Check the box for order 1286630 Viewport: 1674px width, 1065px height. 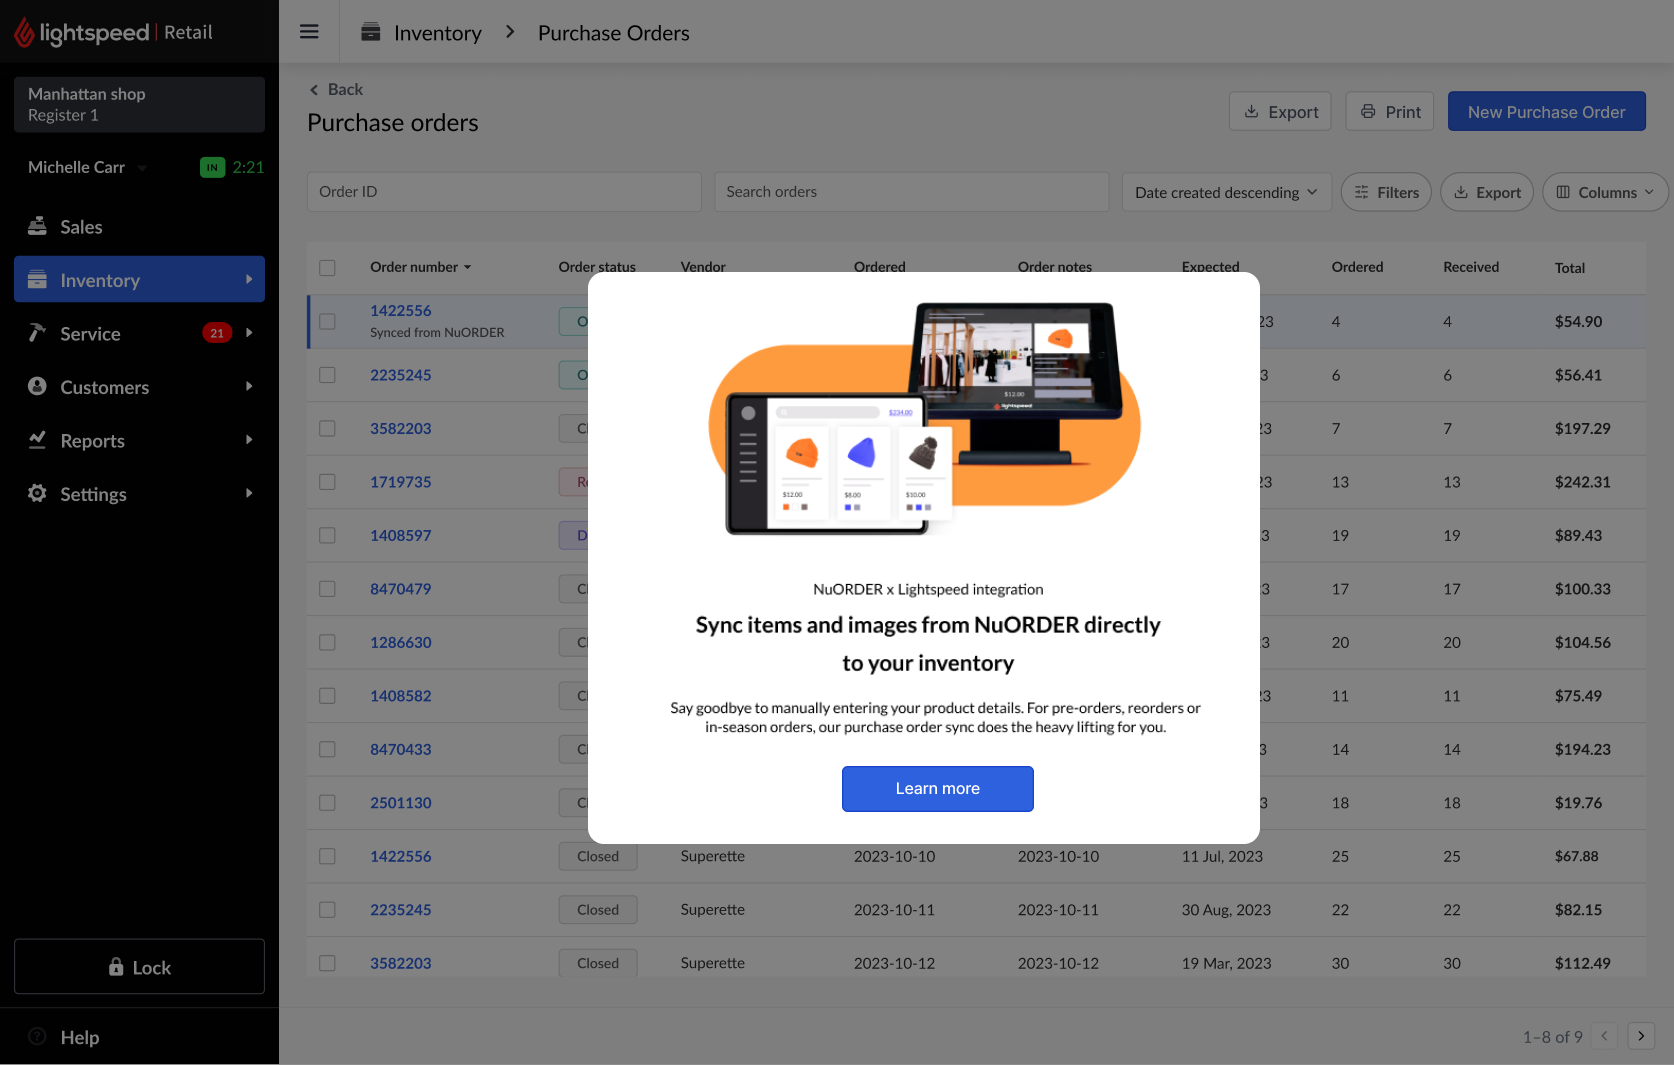(327, 642)
